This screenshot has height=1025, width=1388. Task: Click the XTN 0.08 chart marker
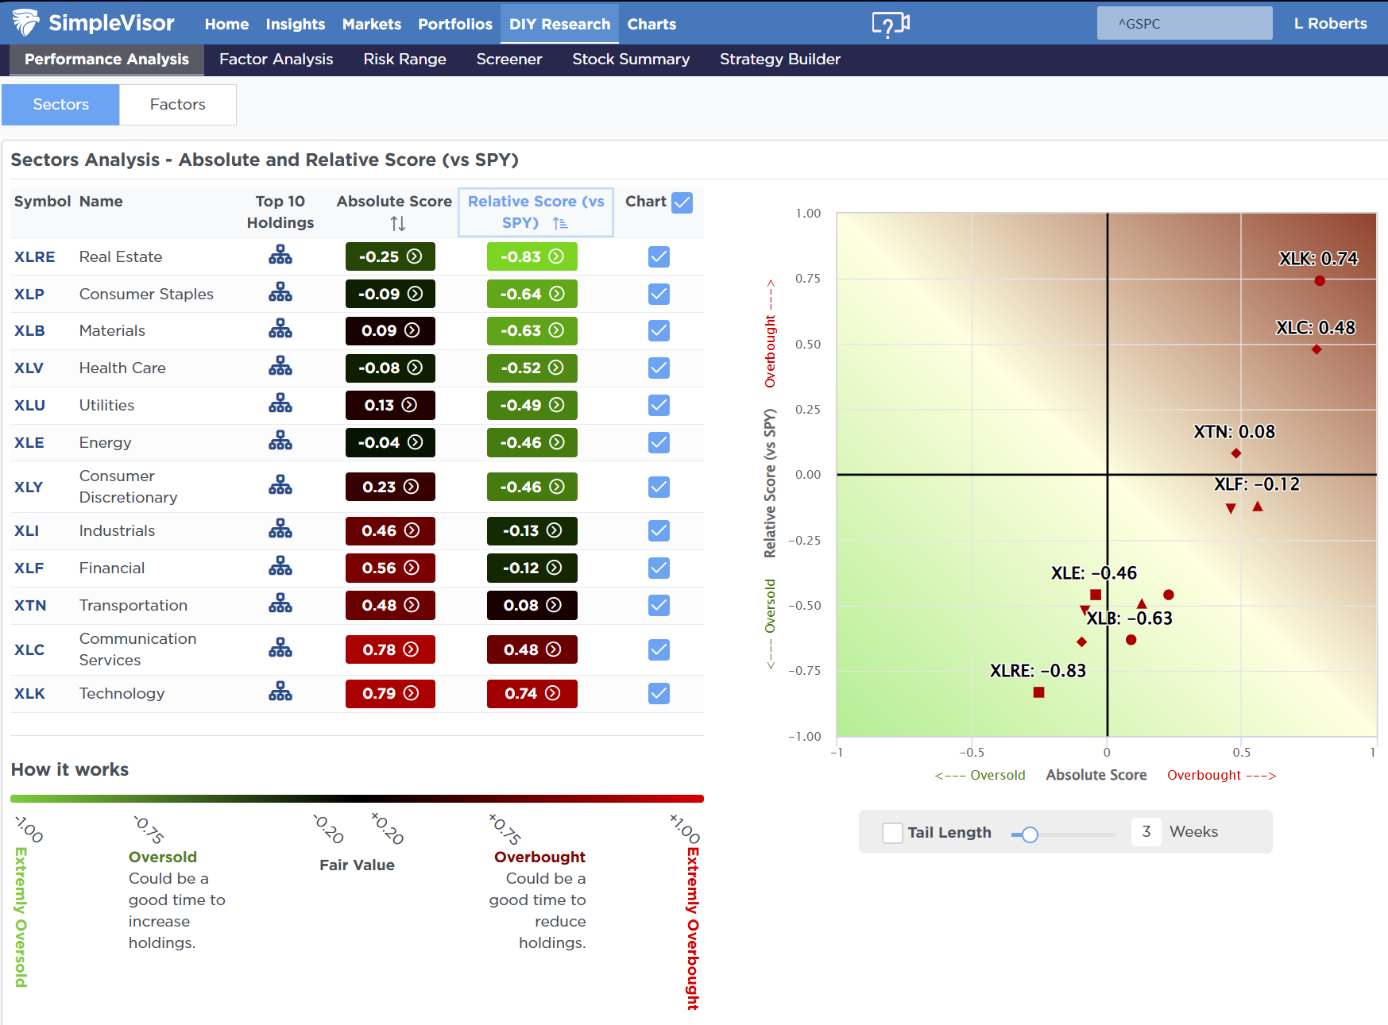[1236, 453]
